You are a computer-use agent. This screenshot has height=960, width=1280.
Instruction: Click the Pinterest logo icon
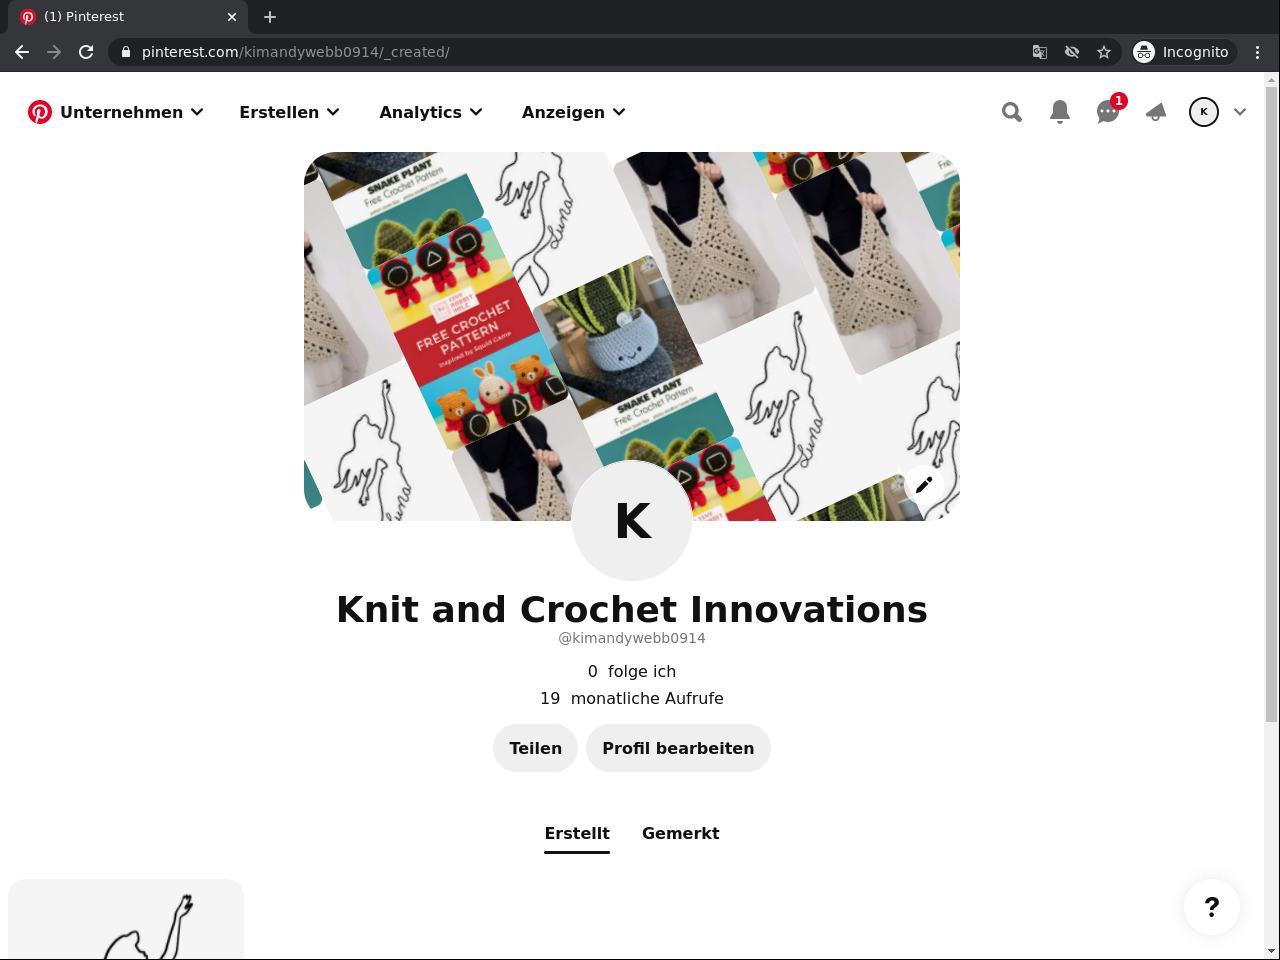point(40,112)
